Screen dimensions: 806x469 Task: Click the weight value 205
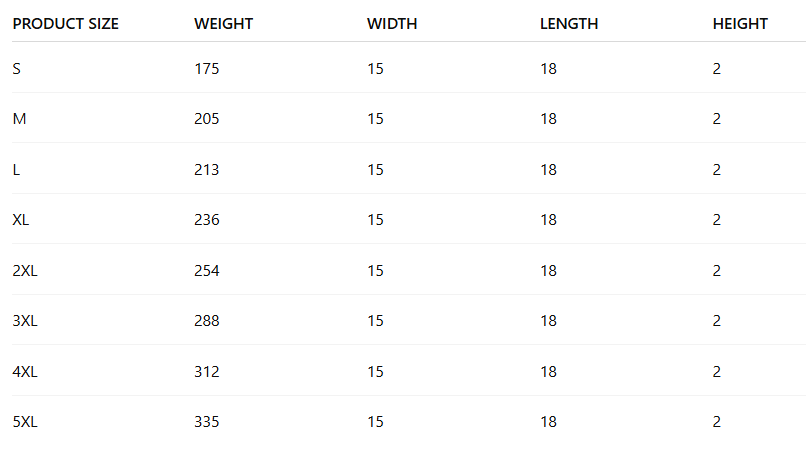(207, 119)
